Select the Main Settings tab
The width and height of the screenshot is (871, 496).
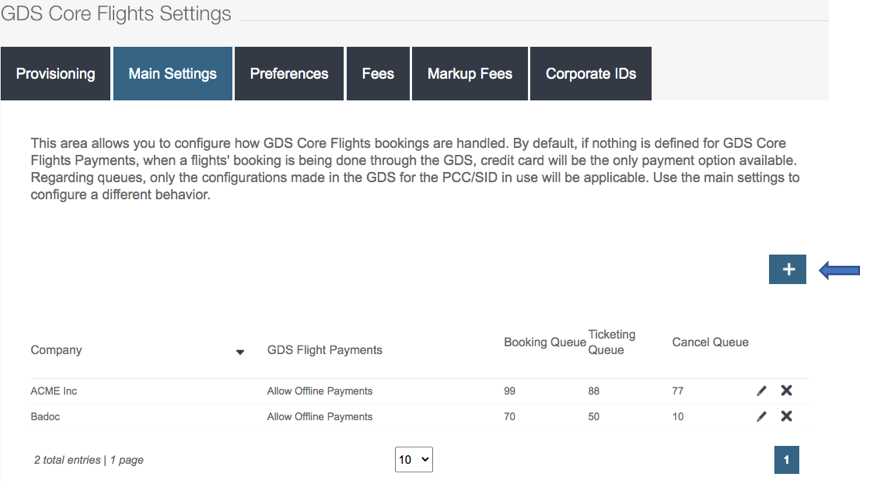click(x=173, y=74)
